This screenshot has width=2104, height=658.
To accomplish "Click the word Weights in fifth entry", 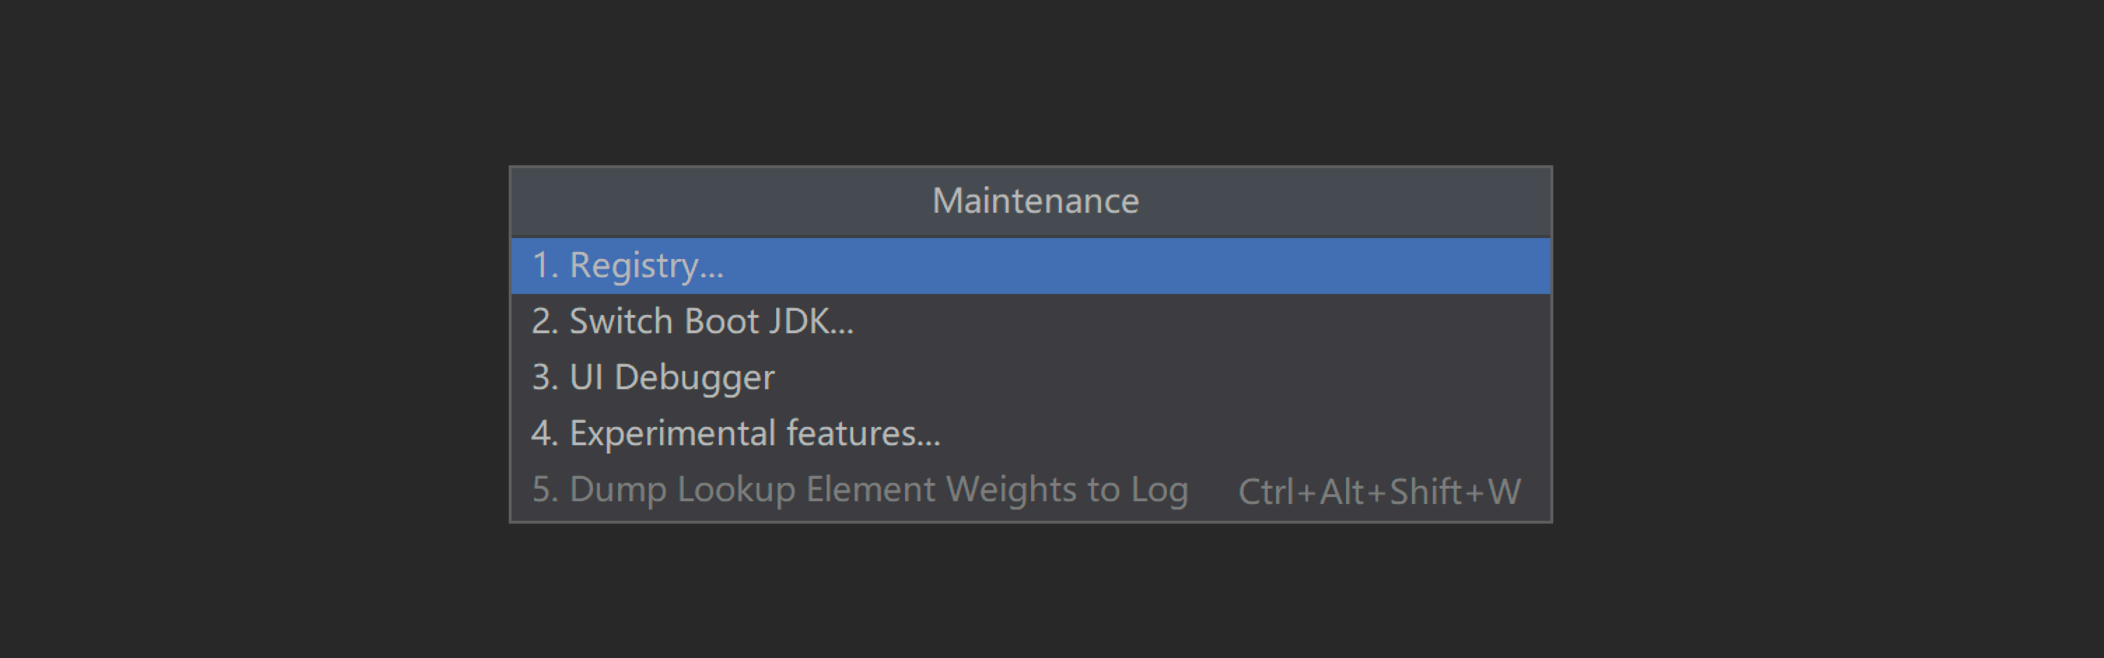I will click(x=1011, y=490).
